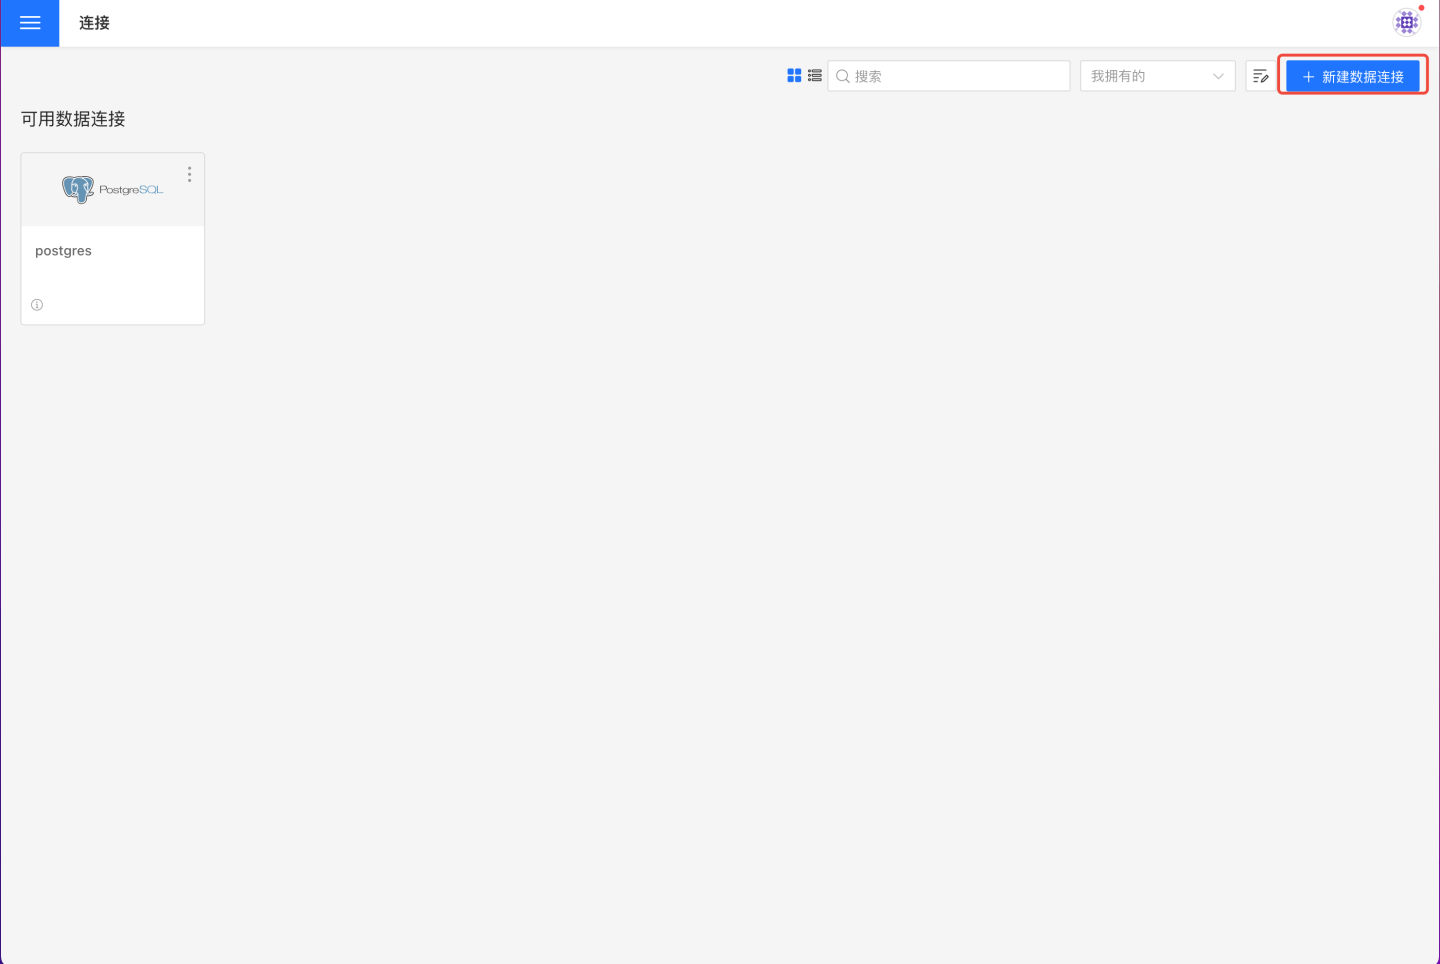Click the 新建数据连接 button
The image size is (1440, 964).
point(1353,76)
